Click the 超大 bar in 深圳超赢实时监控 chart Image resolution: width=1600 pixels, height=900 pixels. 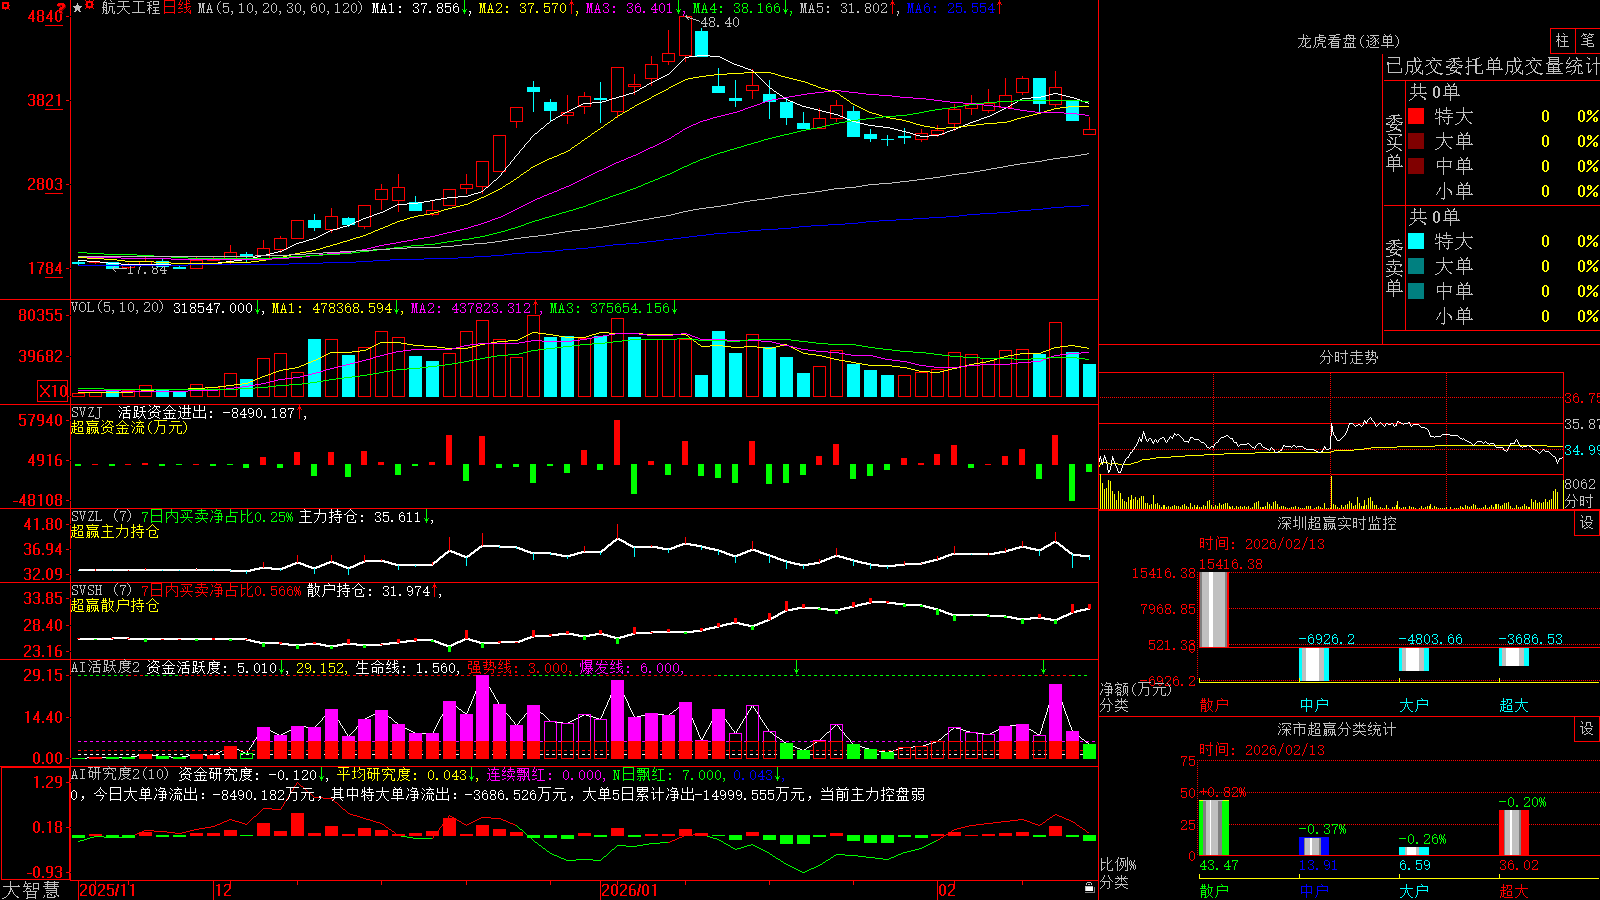pos(1514,657)
